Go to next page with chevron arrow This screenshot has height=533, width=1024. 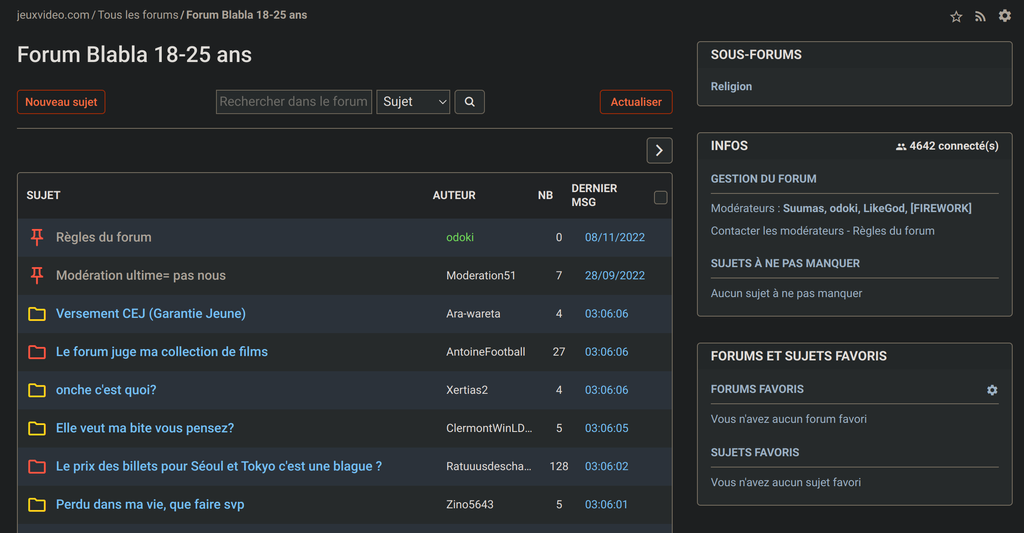pos(659,150)
